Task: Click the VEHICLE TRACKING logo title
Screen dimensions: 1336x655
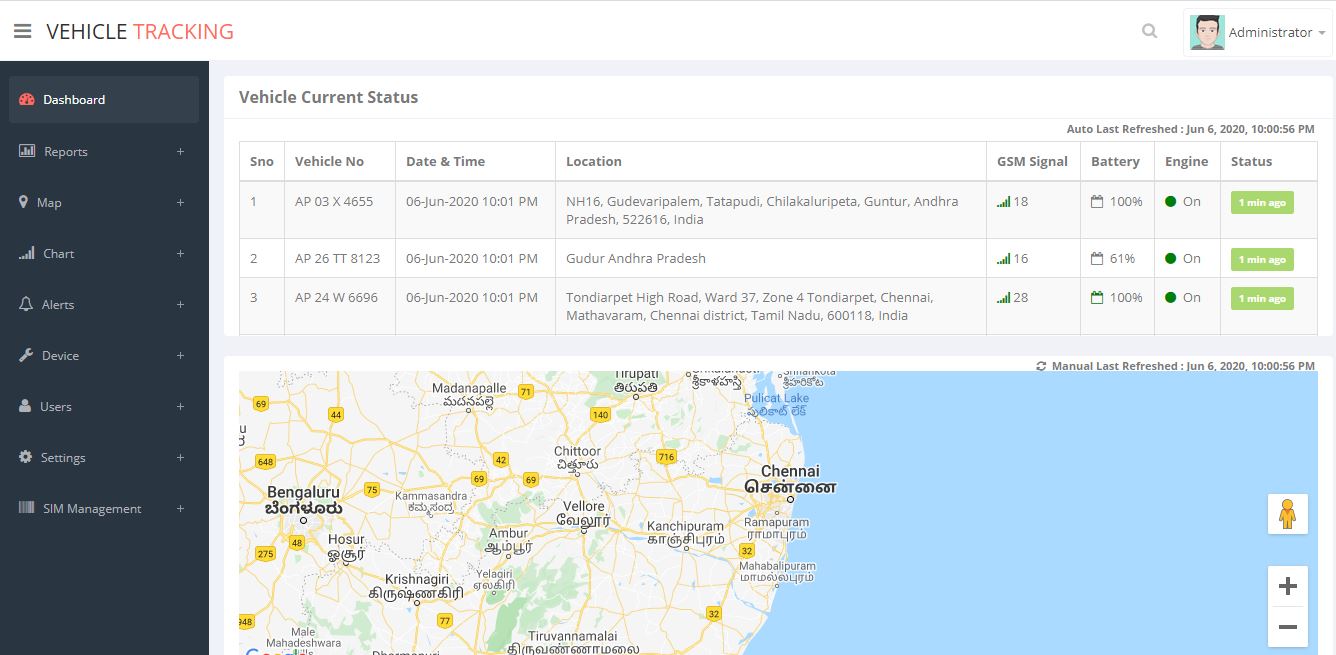Action: point(140,32)
